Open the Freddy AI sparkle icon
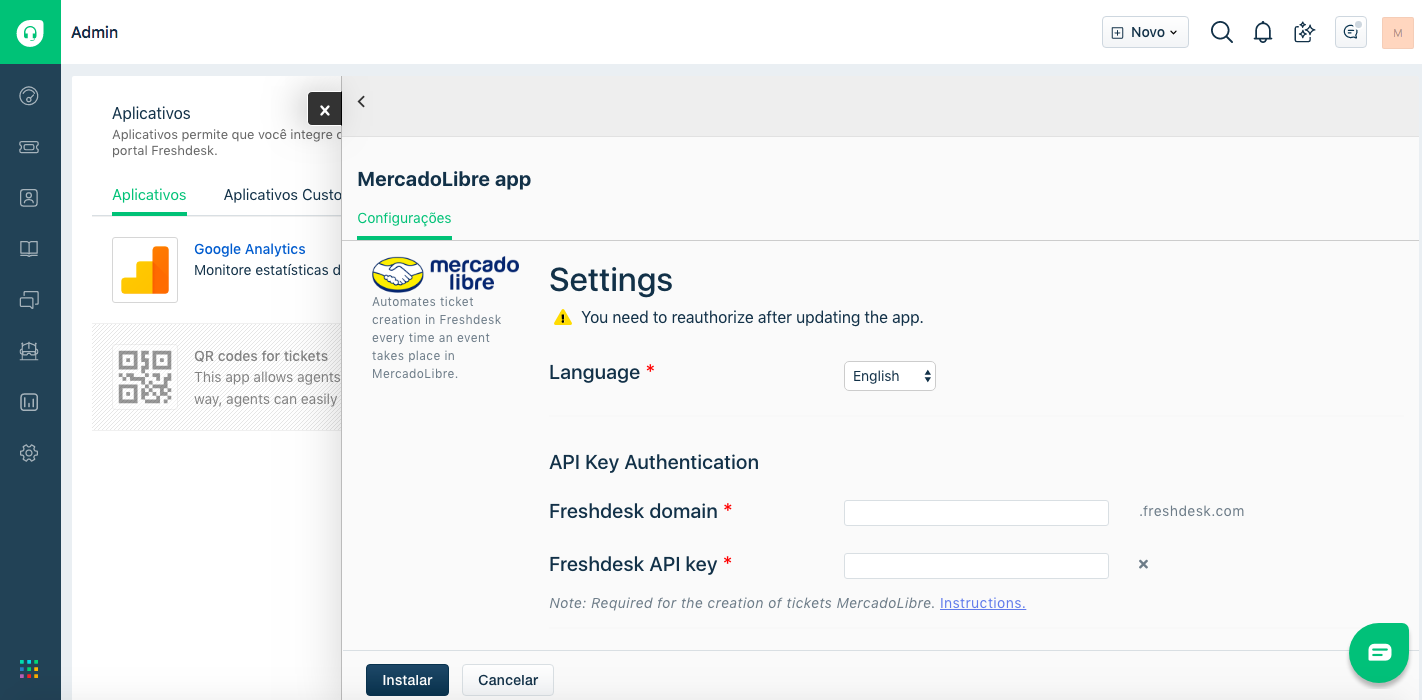1422x700 pixels. click(x=1304, y=32)
